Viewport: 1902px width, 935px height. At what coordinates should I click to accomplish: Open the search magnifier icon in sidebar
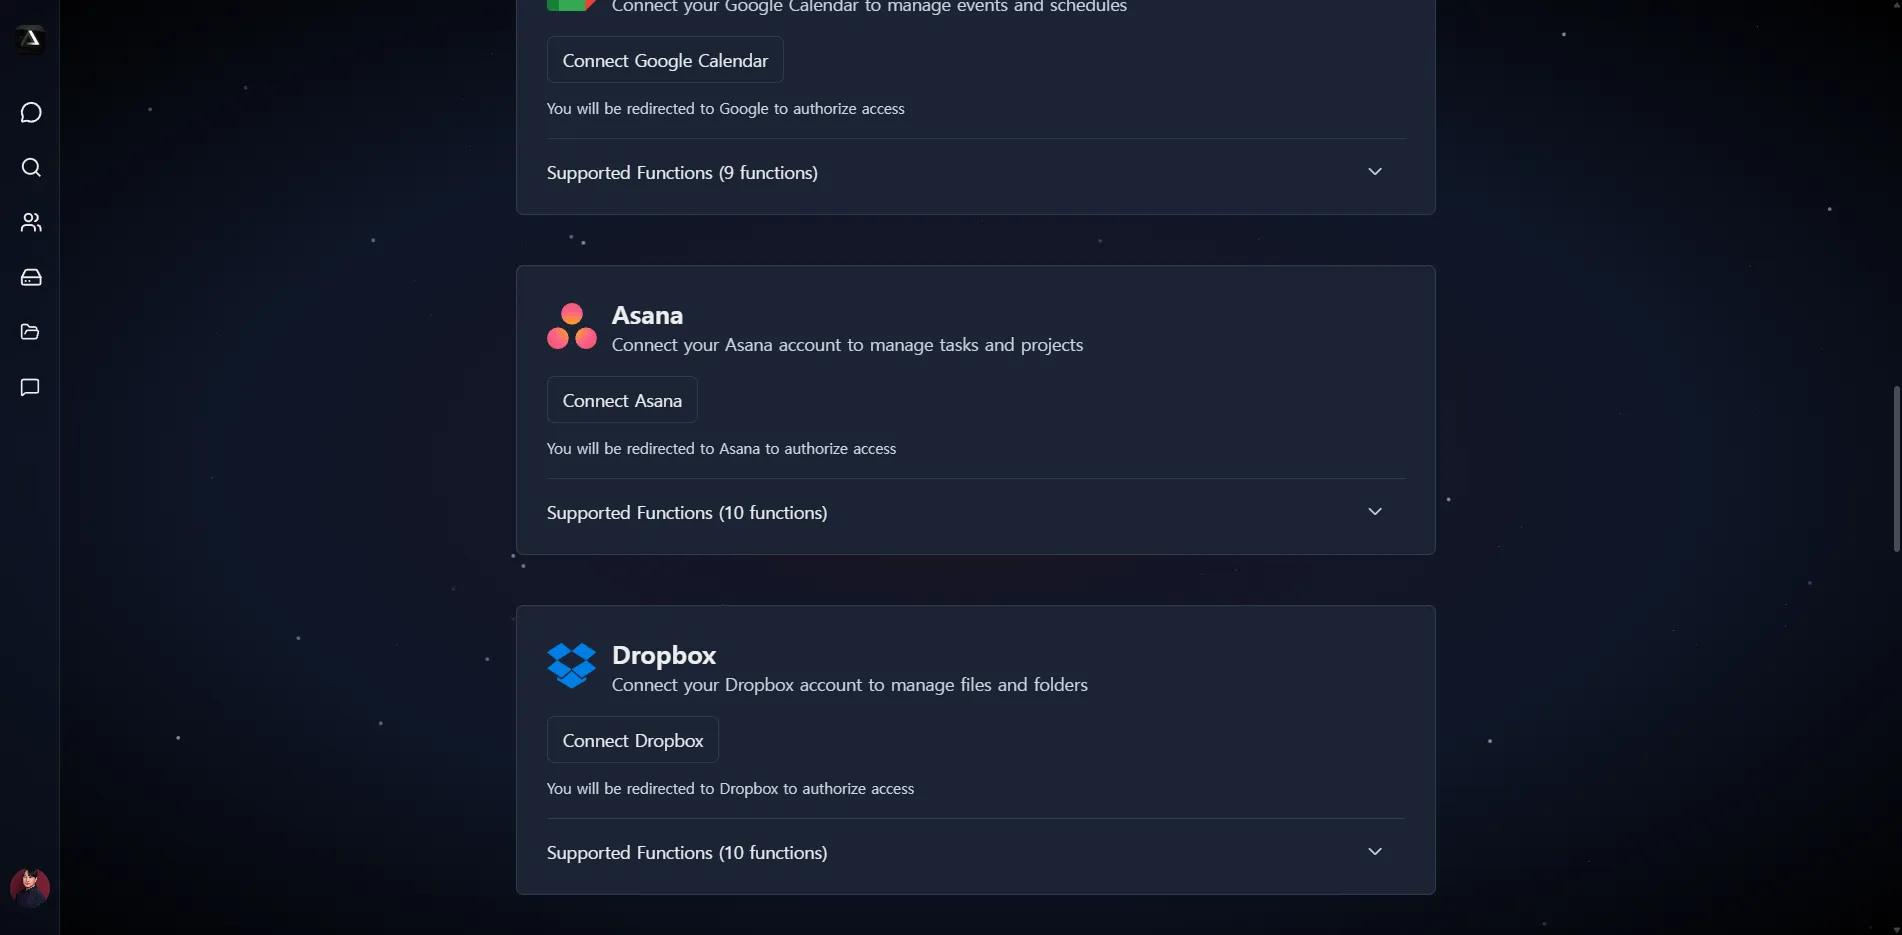(x=31, y=168)
